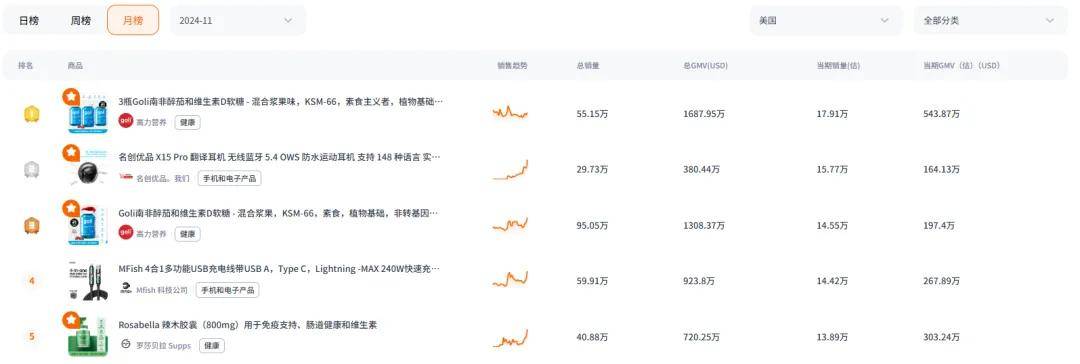Open the MFish 4合1 product title
The width and height of the screenshot is (1080, 364).
point(279,268)
